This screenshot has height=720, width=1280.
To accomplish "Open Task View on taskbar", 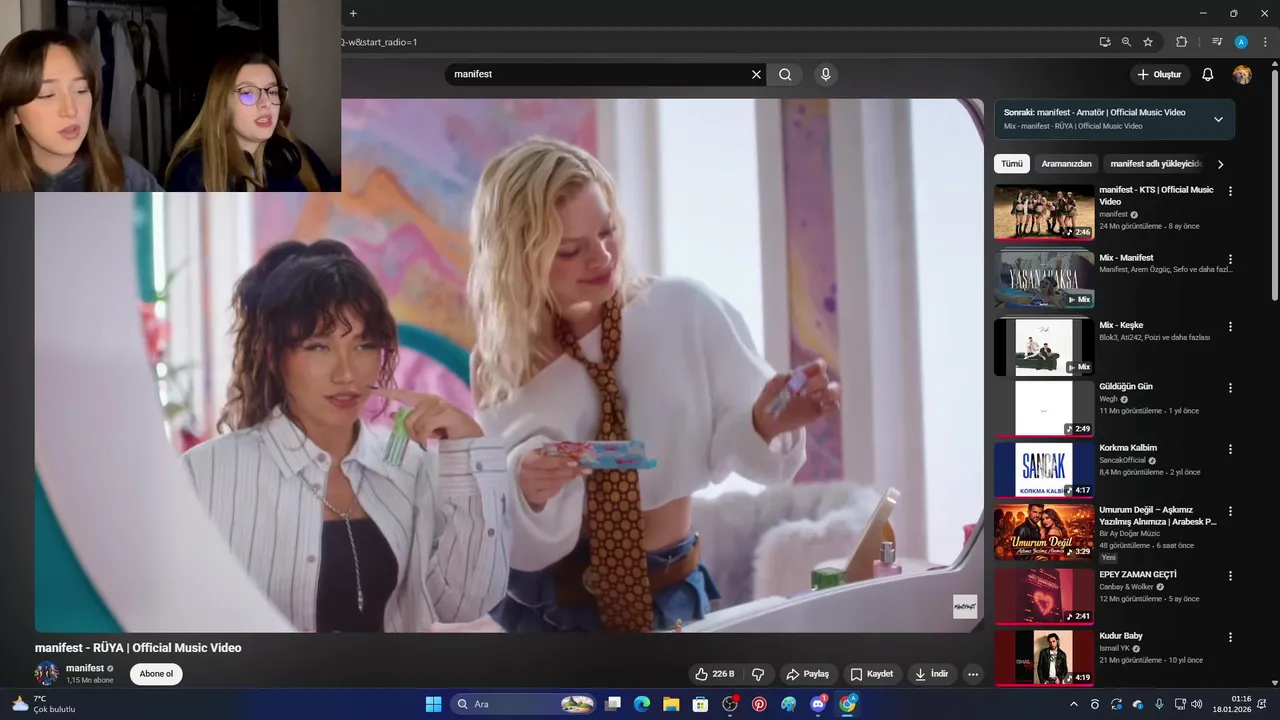I will [613, 704].
